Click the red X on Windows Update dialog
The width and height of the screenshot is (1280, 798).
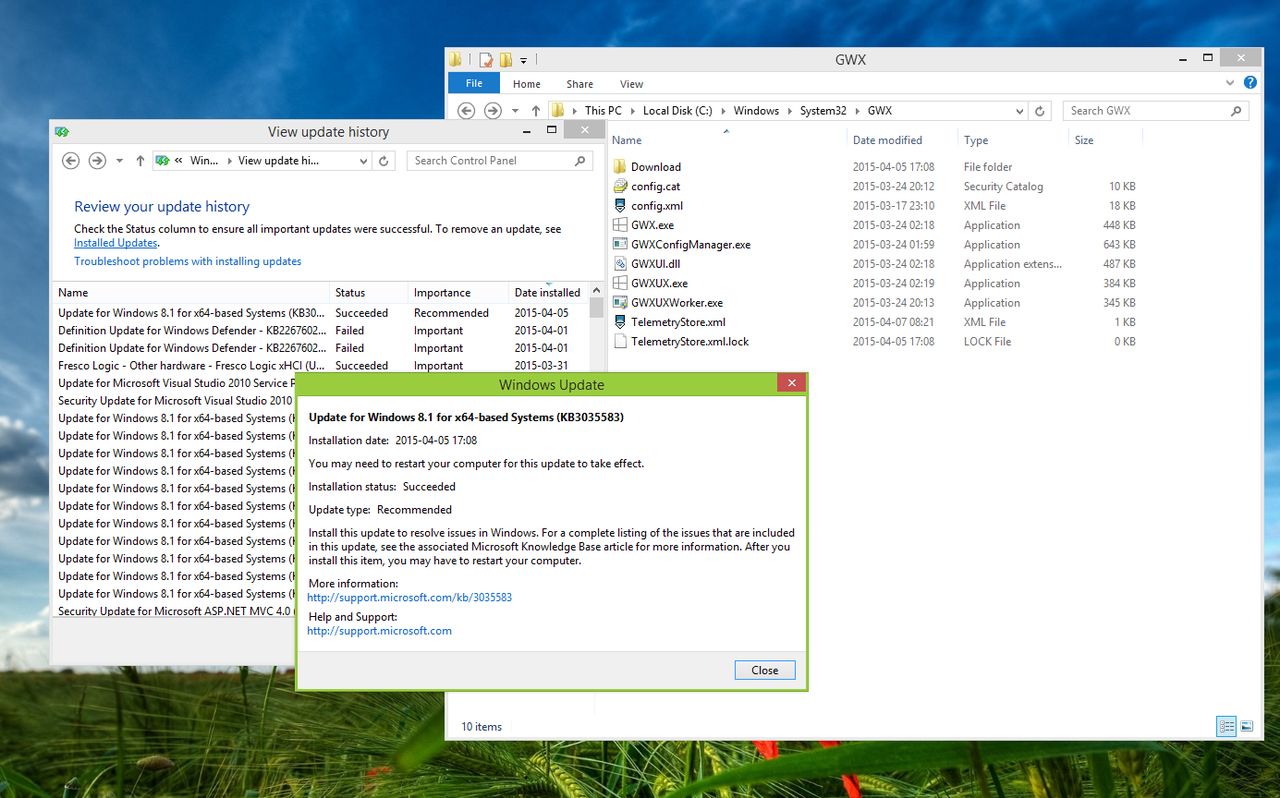[x=792, y=383]
